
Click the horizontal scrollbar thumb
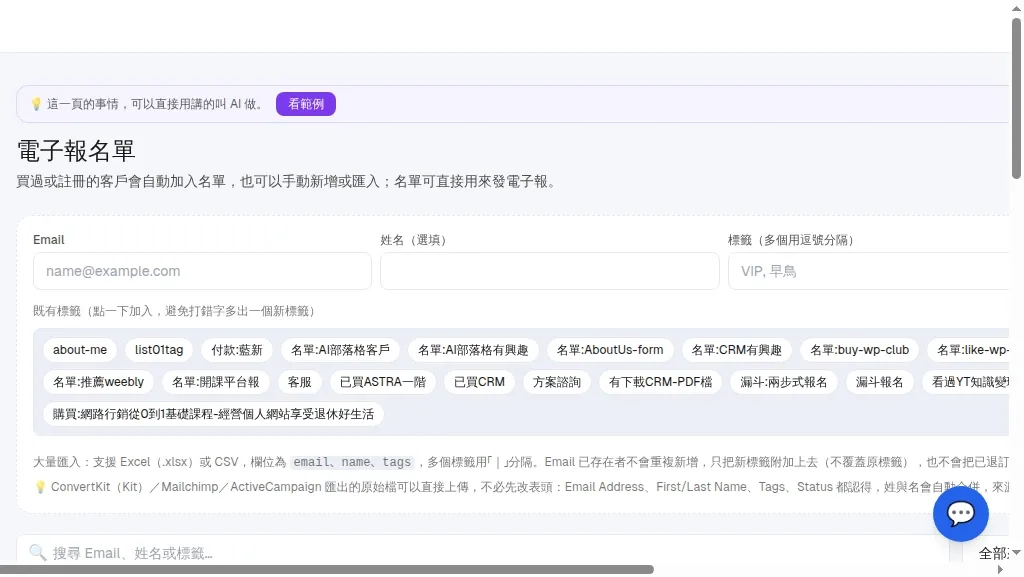coord(327,570)
